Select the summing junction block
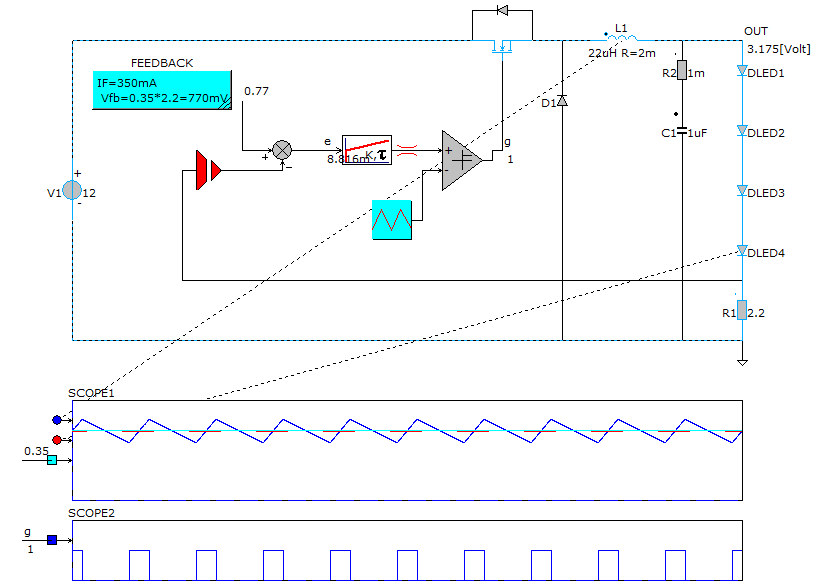 click(282, 150)
